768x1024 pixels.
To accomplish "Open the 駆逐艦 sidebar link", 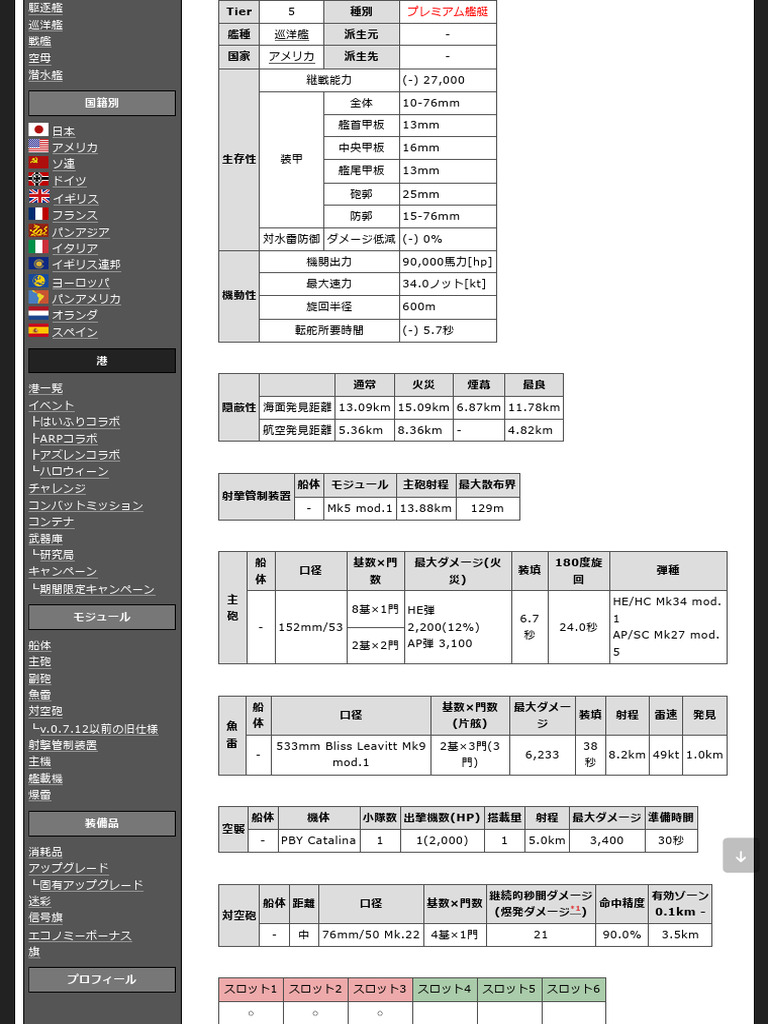I will point(46,8).
